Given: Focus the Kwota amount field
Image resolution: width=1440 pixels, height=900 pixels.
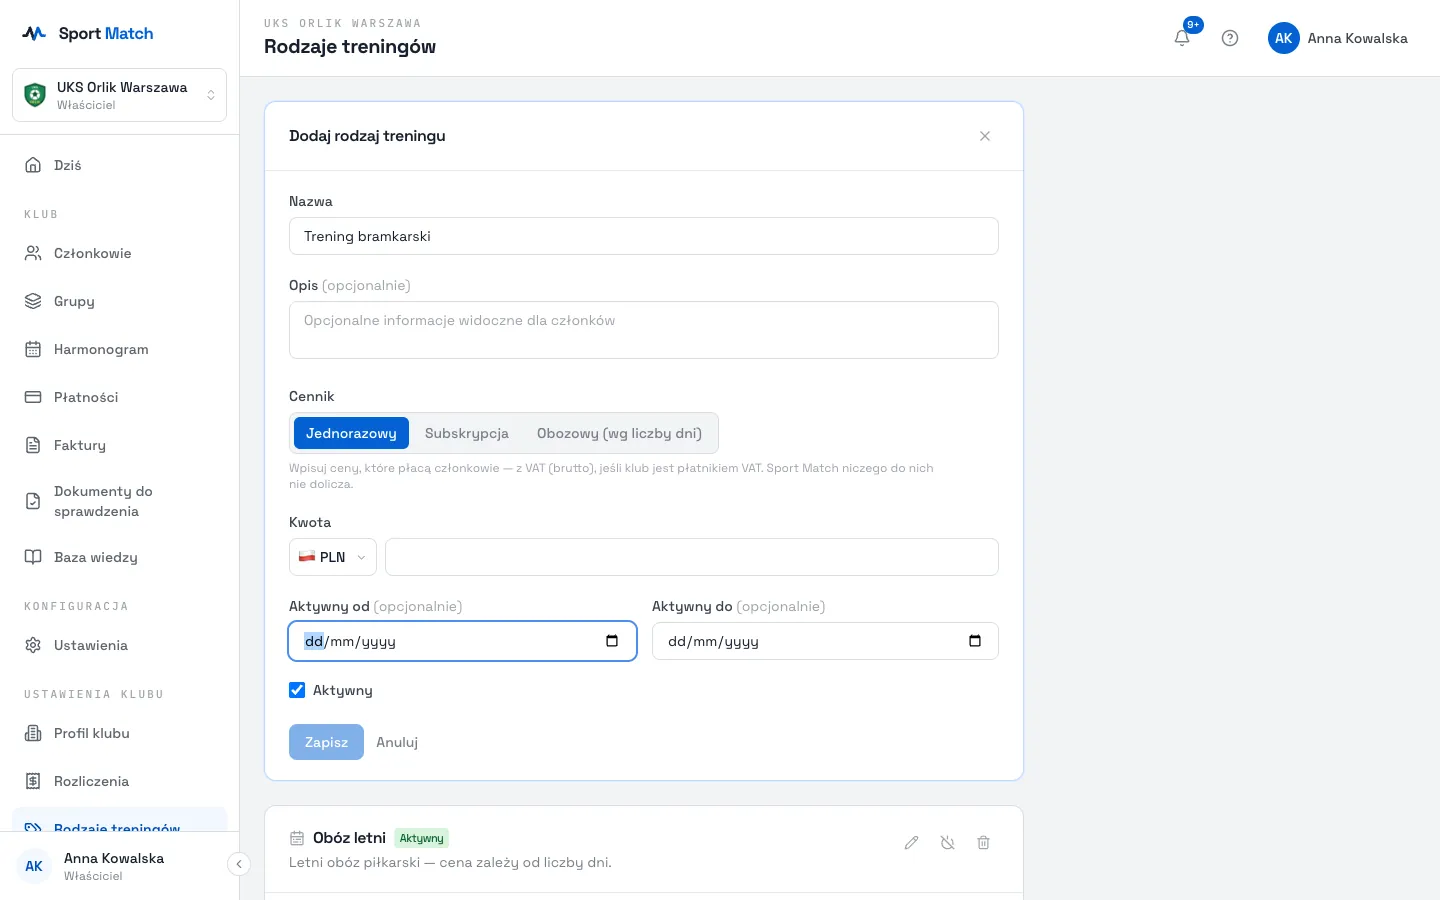Looking at the screenshot, I should 692,557.
